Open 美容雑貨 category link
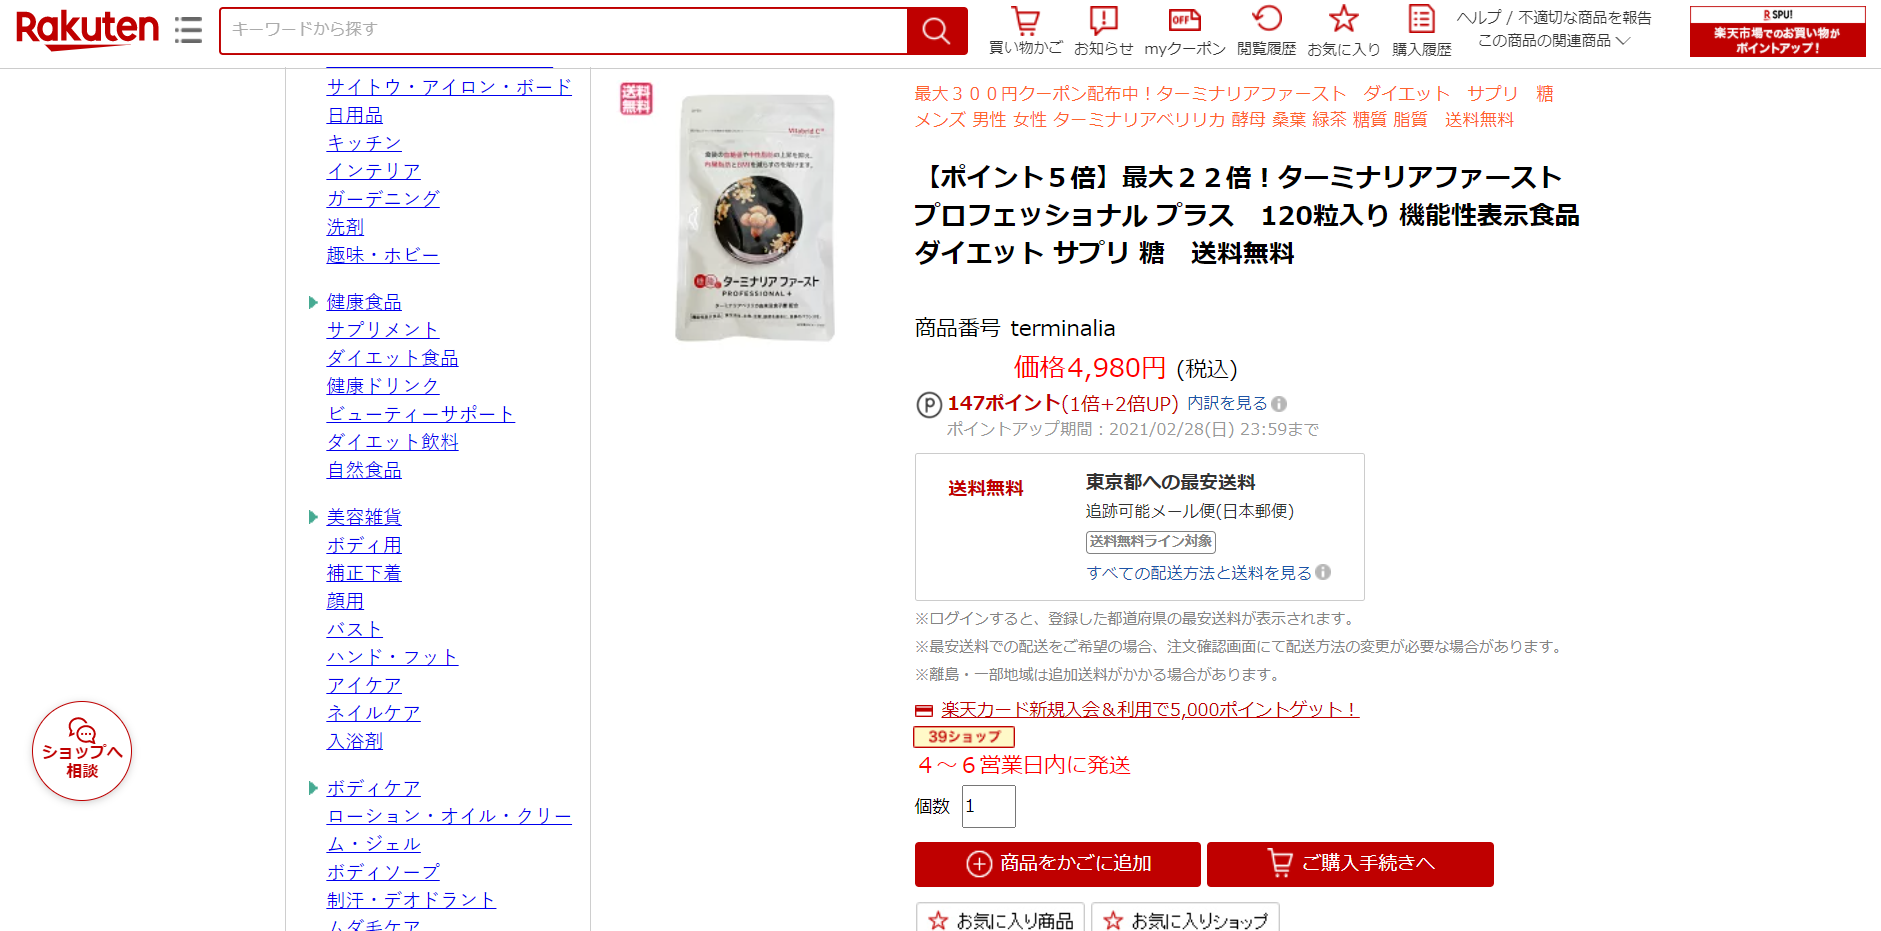Viewport: 1881px width, 931px height. click(x=364, y=517)
